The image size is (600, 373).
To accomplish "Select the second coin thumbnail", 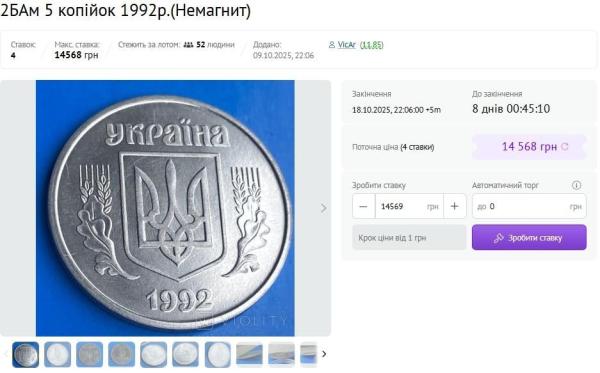I will coord(57,355).
